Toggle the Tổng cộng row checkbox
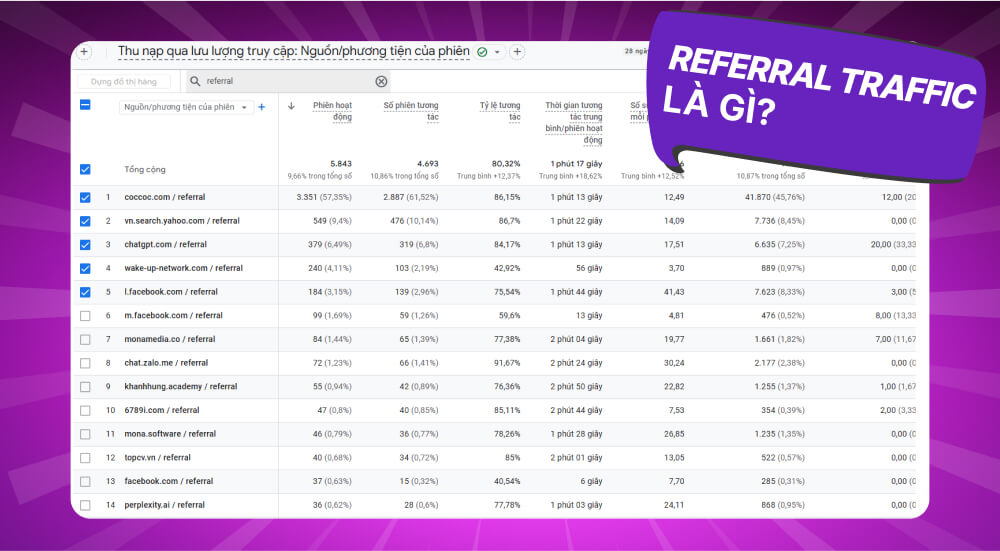 click(x=85, y=169)
